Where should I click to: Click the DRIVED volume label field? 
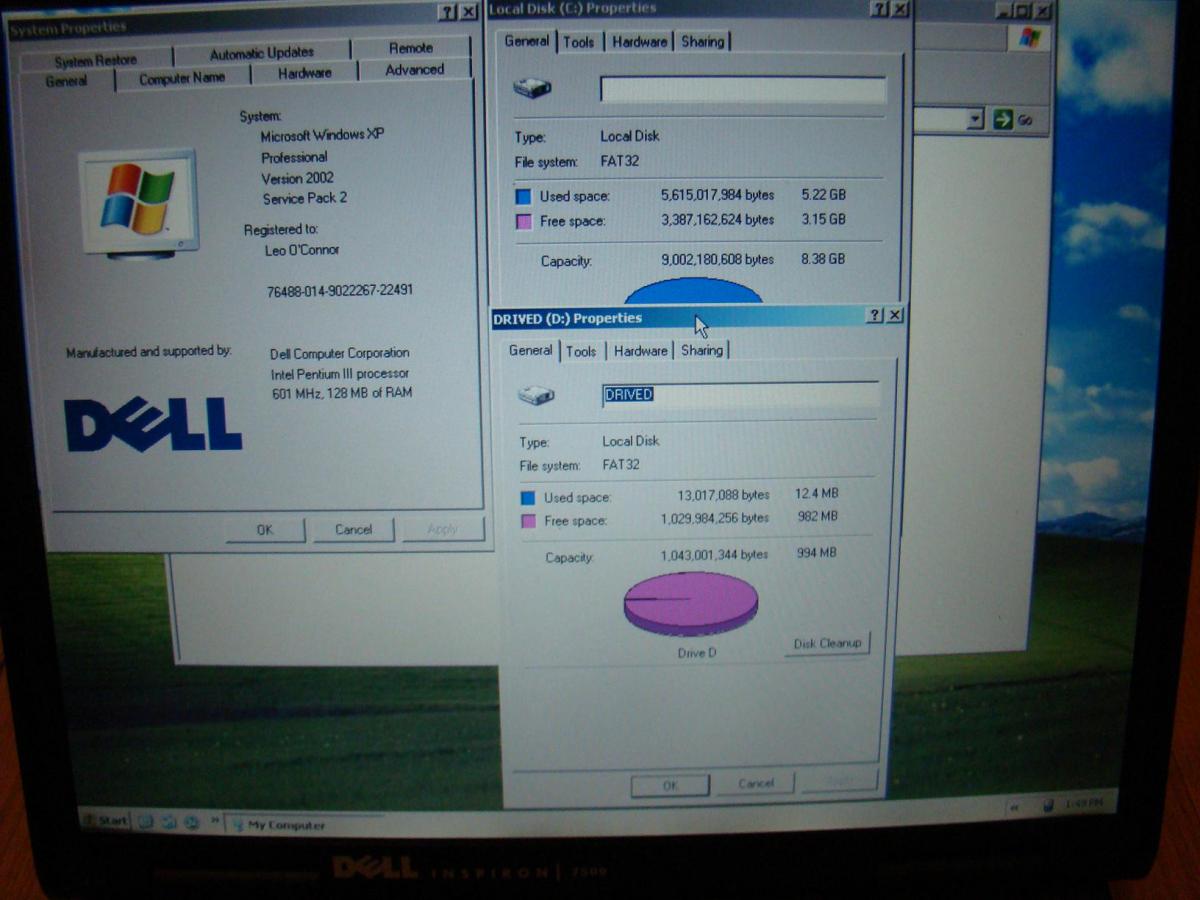(740, 395)
